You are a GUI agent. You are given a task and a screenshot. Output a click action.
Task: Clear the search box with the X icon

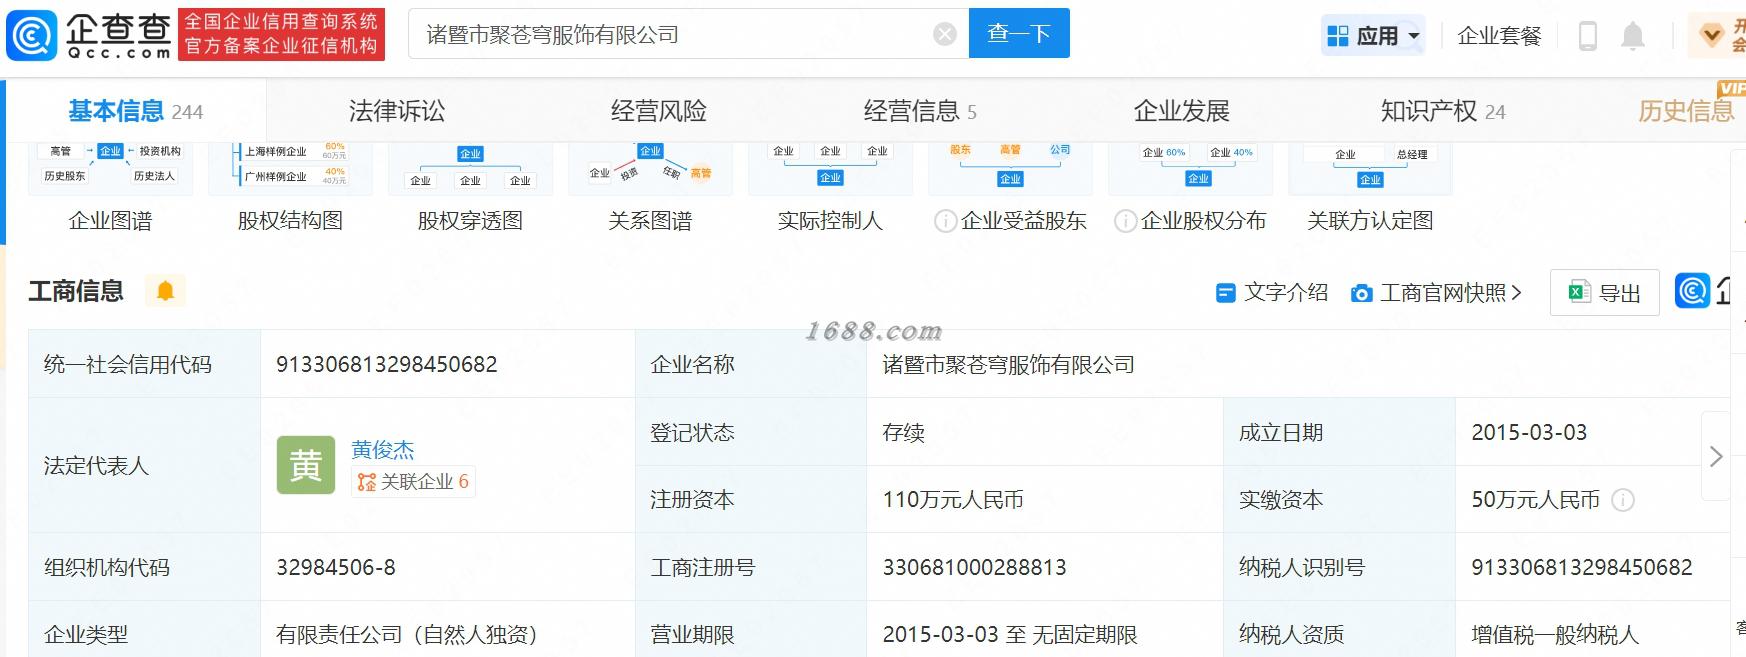(x=944, y=35)
